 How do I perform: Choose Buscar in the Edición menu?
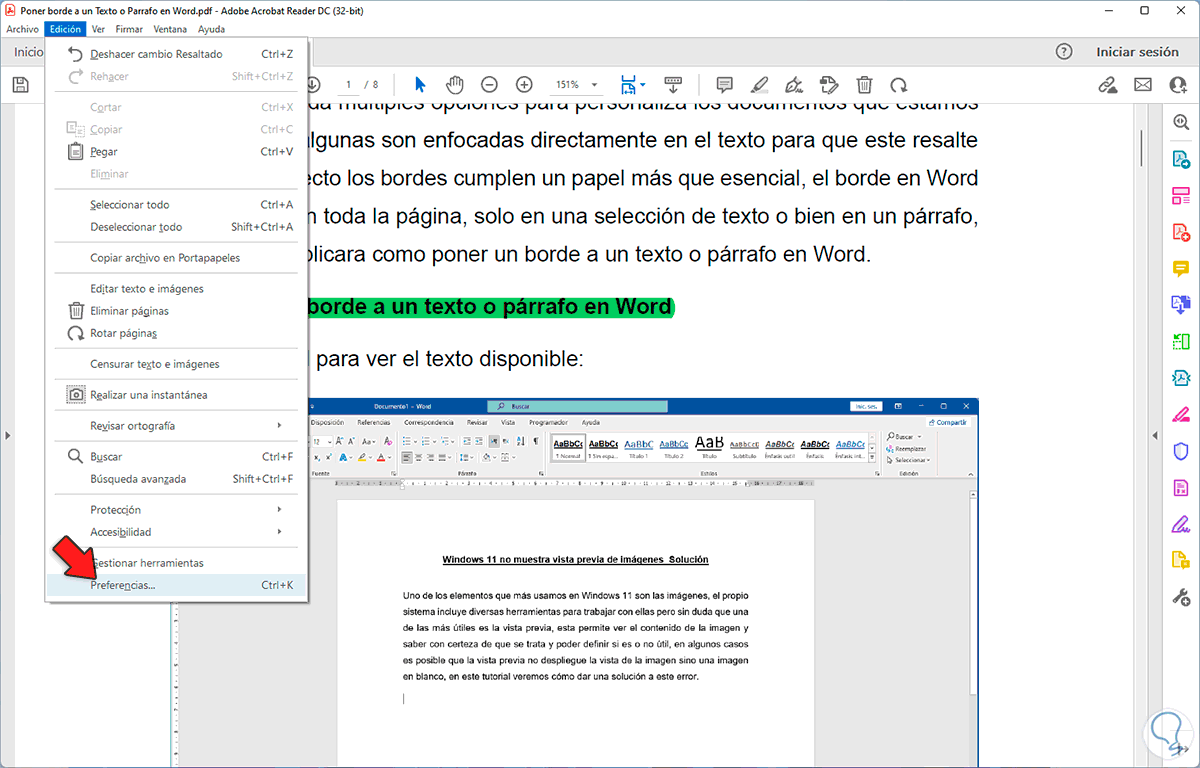[x=176, y=456]
